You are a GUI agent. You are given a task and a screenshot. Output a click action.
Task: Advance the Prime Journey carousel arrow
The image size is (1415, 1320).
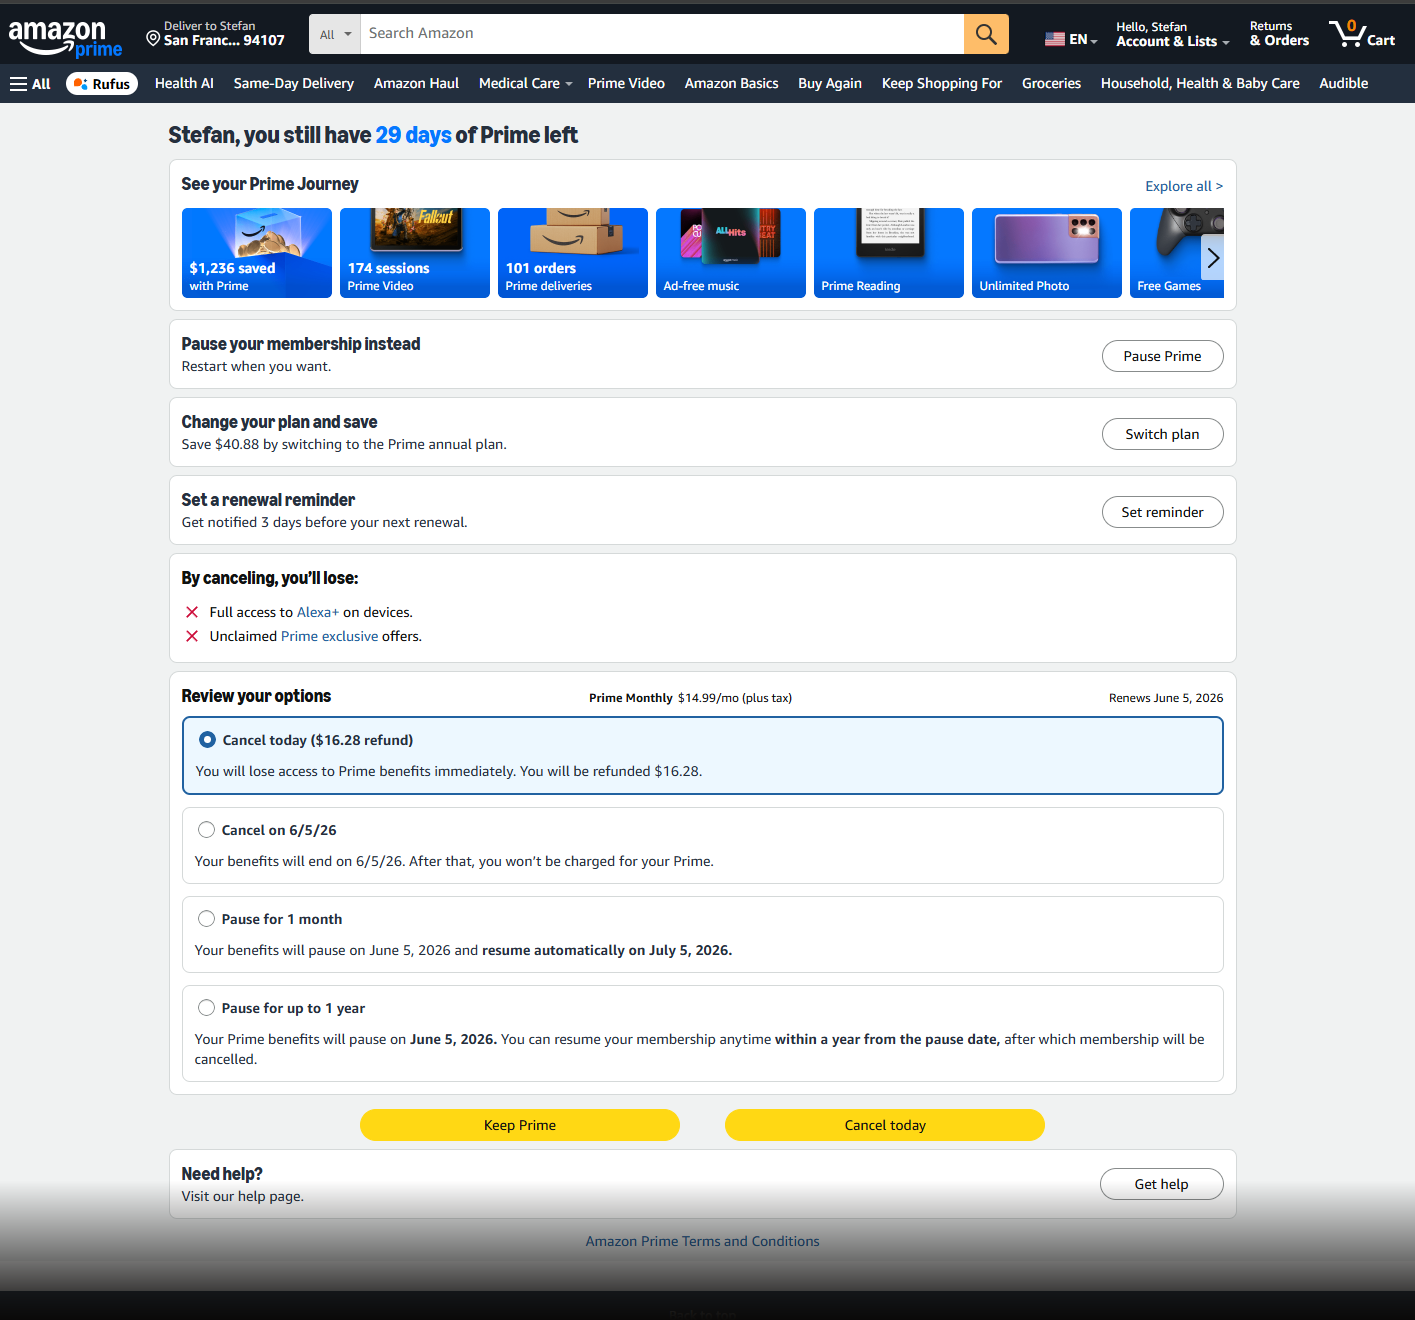(x=1212, y=258)
